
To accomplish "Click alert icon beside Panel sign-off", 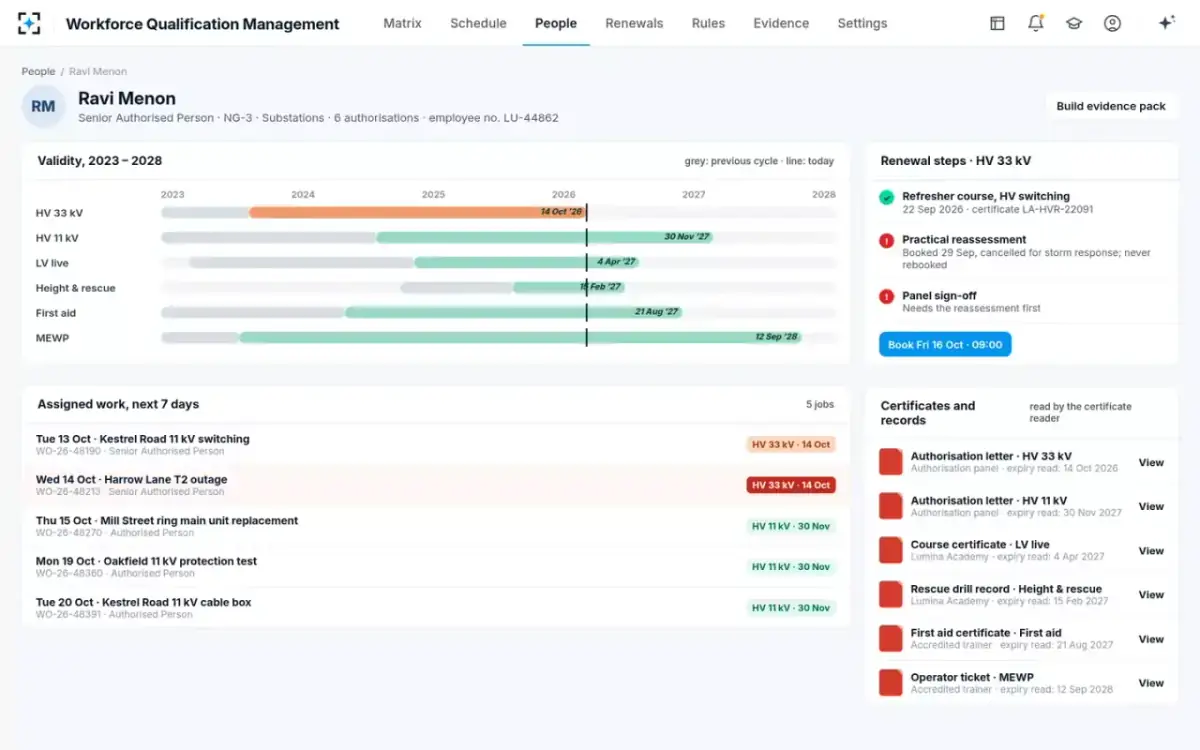I will tap(886, 297).
